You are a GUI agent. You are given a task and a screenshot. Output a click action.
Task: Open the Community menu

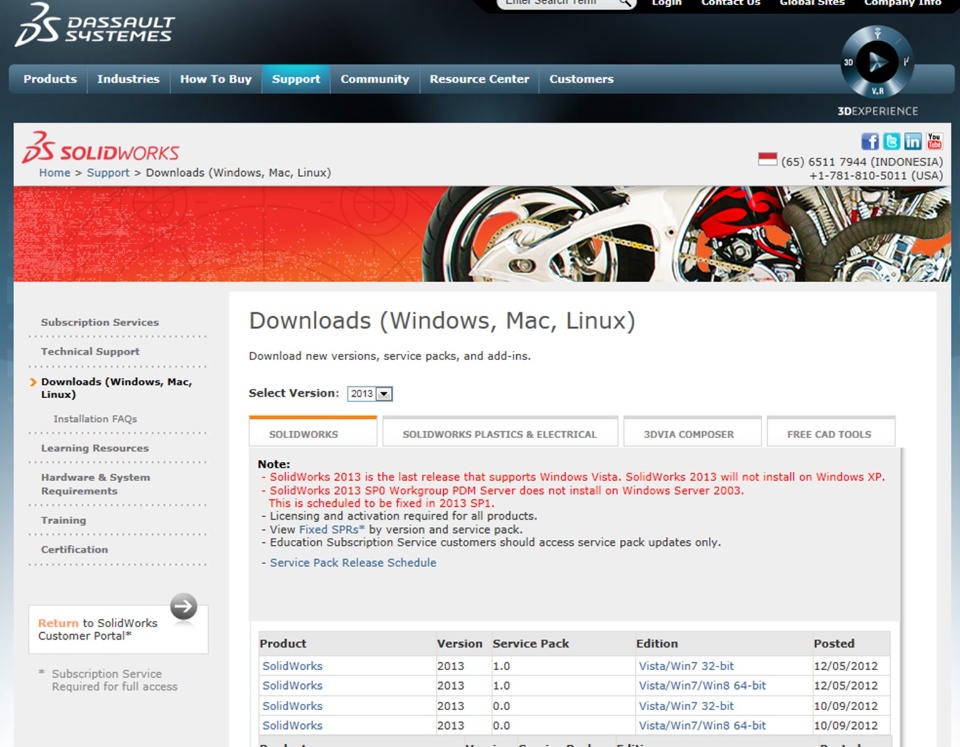click(x=375, y=79)
